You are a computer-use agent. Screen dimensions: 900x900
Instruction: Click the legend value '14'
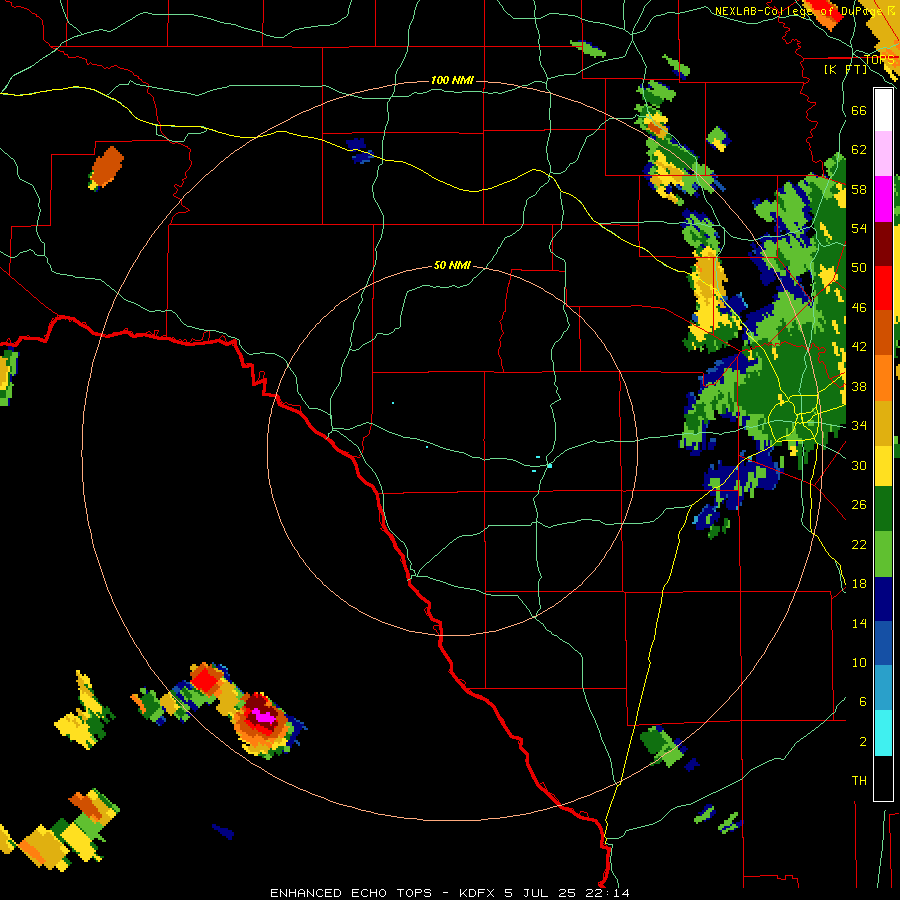coord(859,623)
